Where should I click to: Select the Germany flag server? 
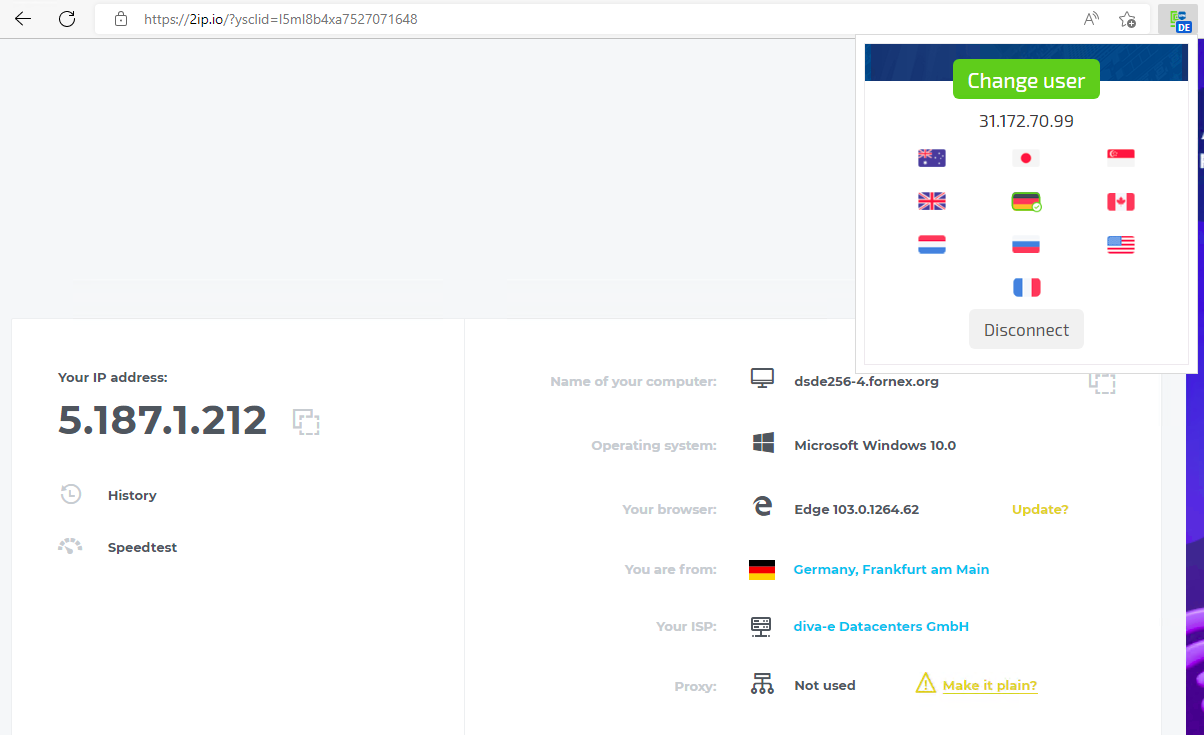[1026, 201]
